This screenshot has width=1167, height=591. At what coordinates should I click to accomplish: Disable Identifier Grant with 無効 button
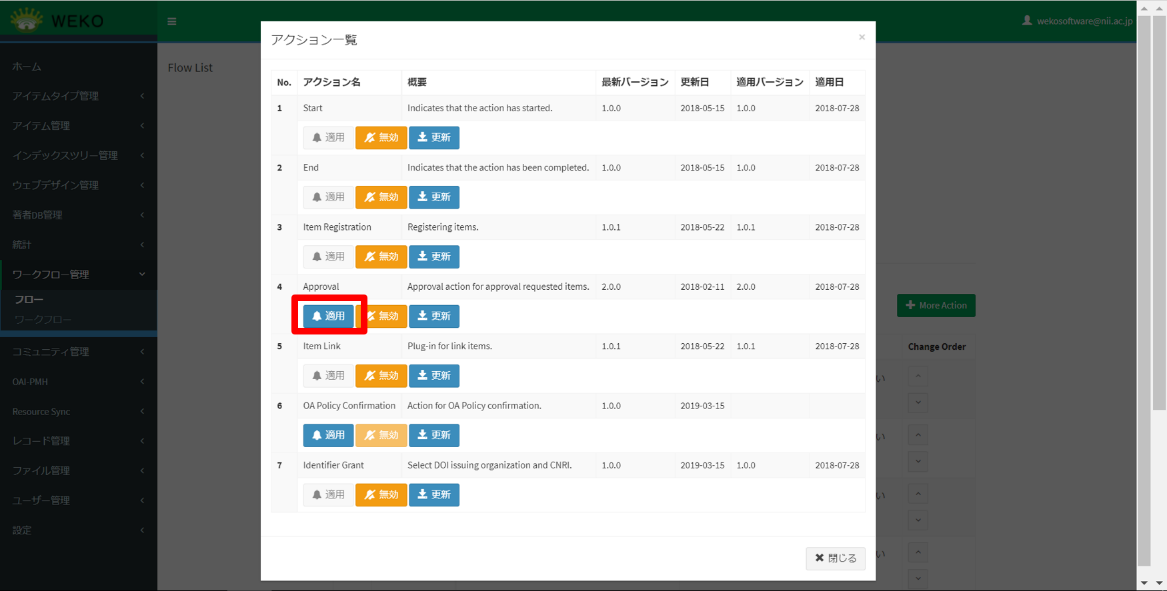381,495
